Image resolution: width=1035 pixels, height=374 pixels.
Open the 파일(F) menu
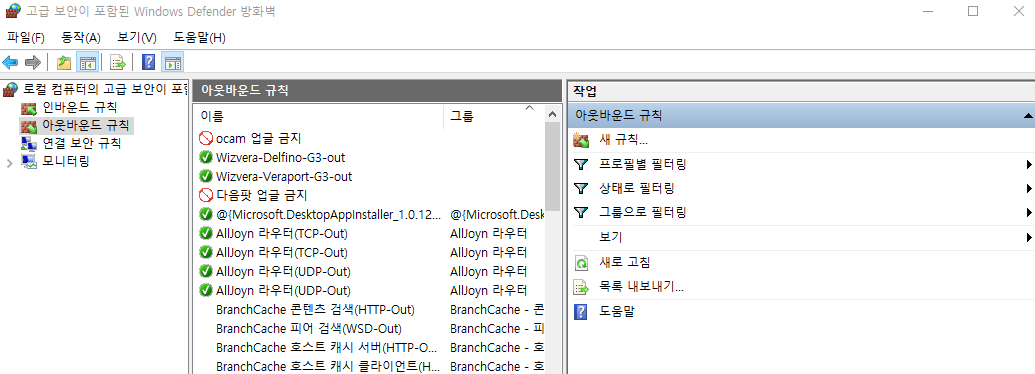click(x=26, y=38)
